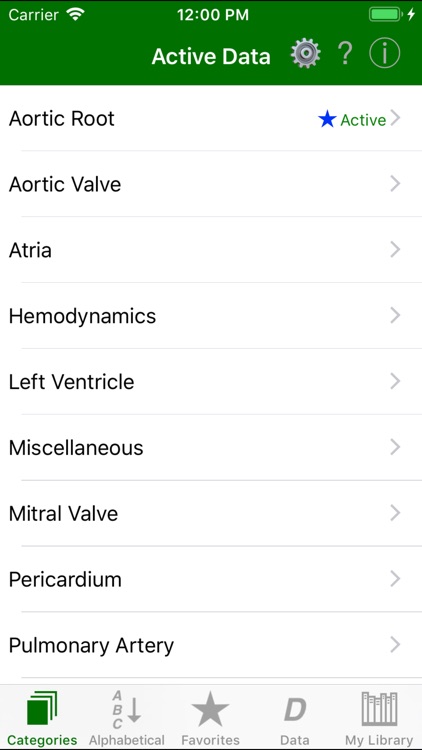Viewport: 422px width, 750px height.
Task: Open the info circle icon
Action: (384, 54)
